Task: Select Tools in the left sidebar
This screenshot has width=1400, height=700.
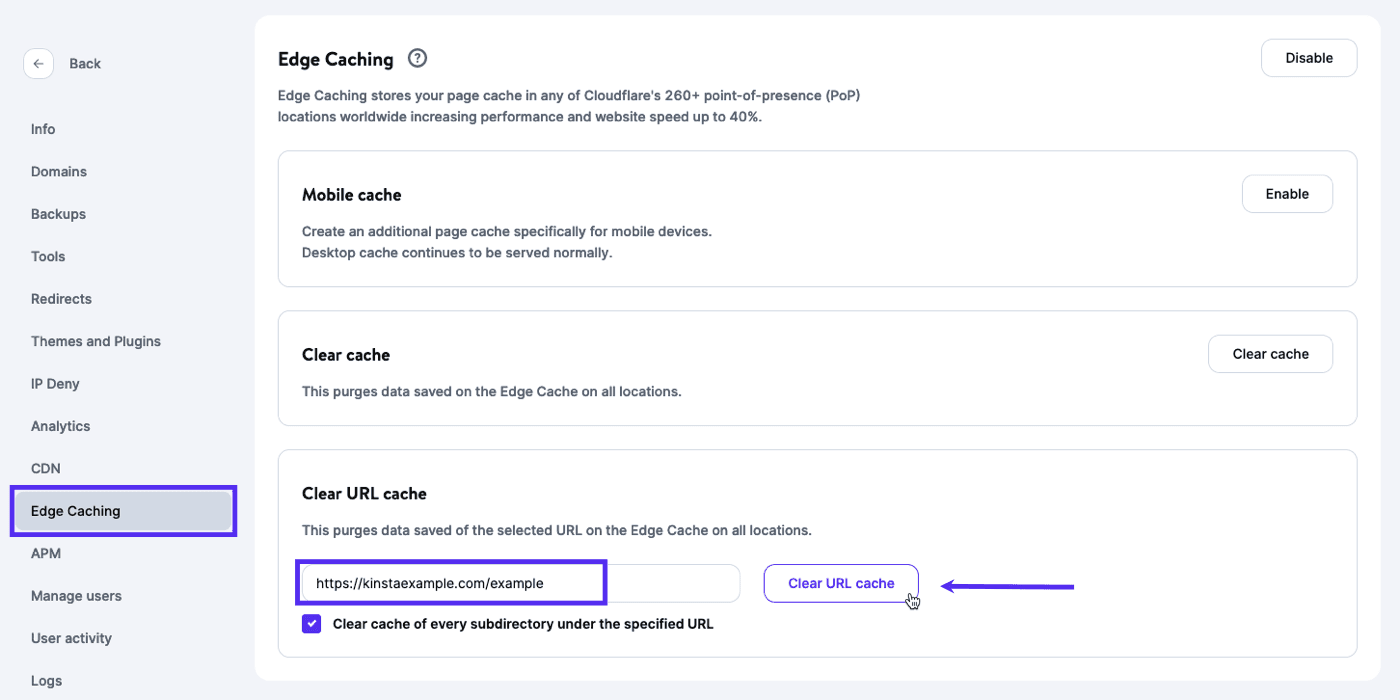Action: pos(47,256)
